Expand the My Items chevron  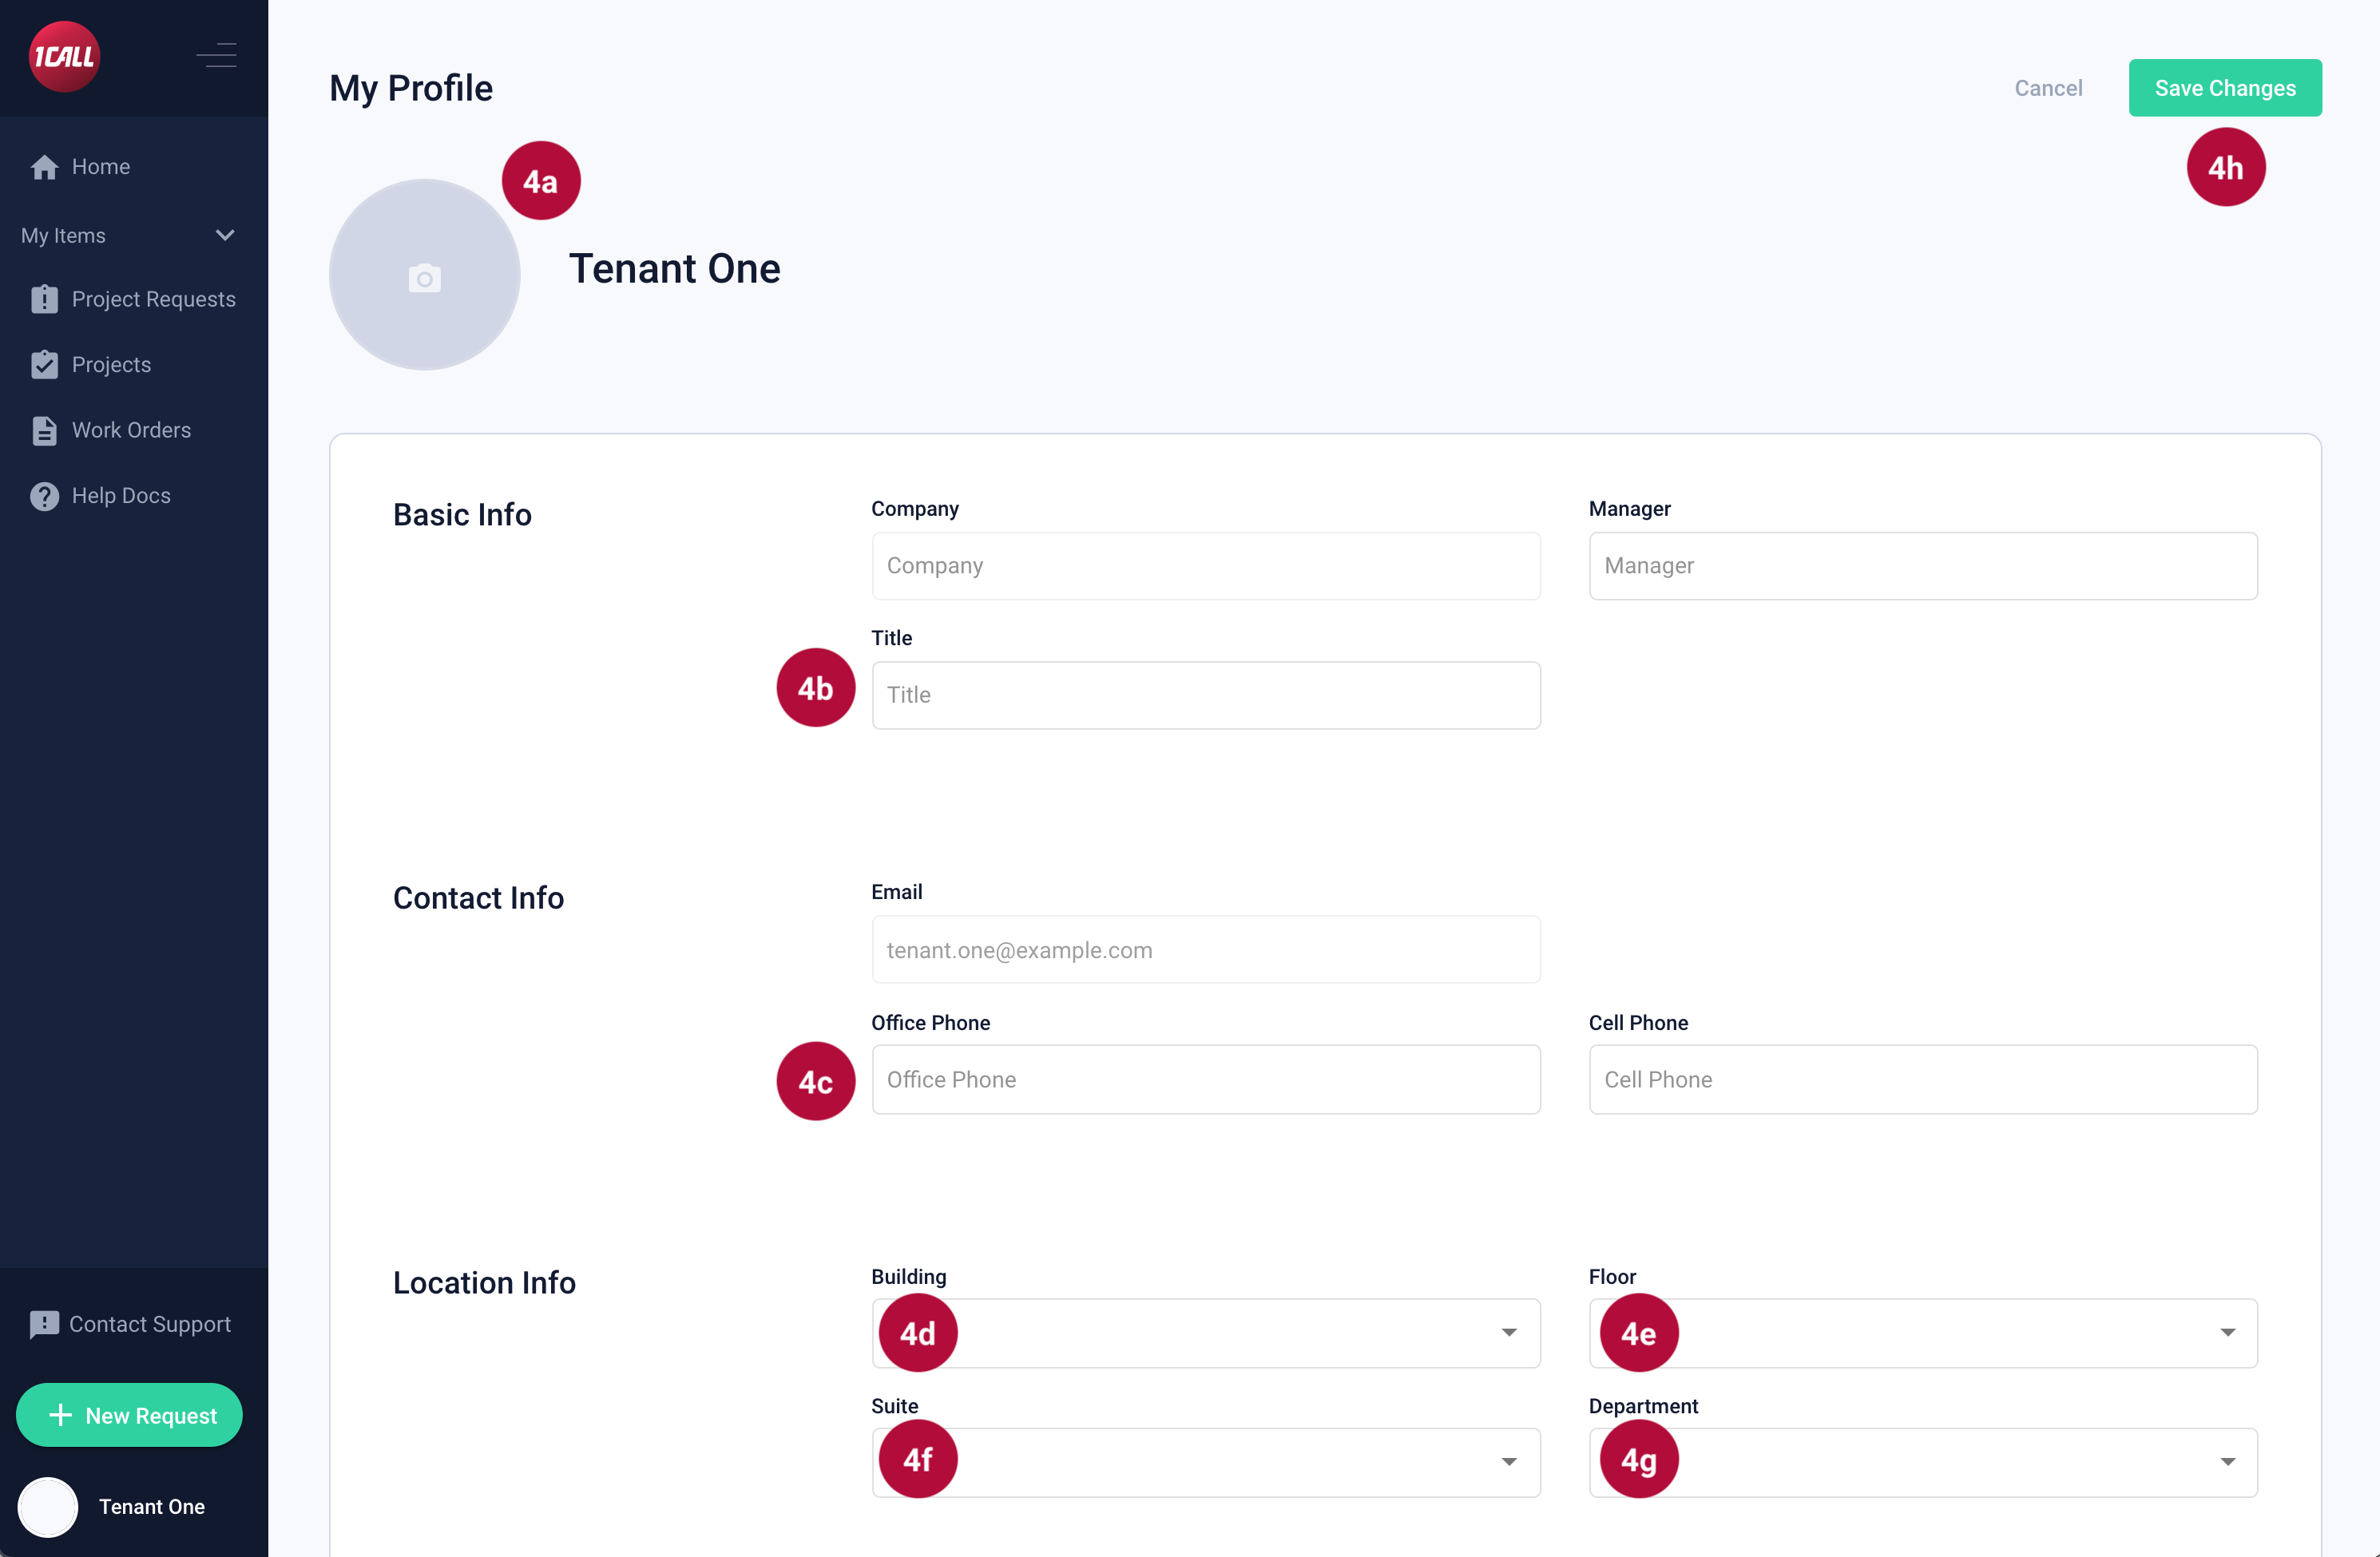(x=225, y=236)
